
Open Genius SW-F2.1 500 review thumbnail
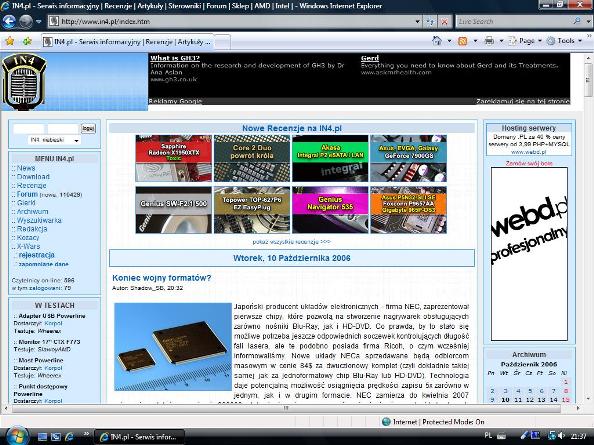tap(174, 210)
